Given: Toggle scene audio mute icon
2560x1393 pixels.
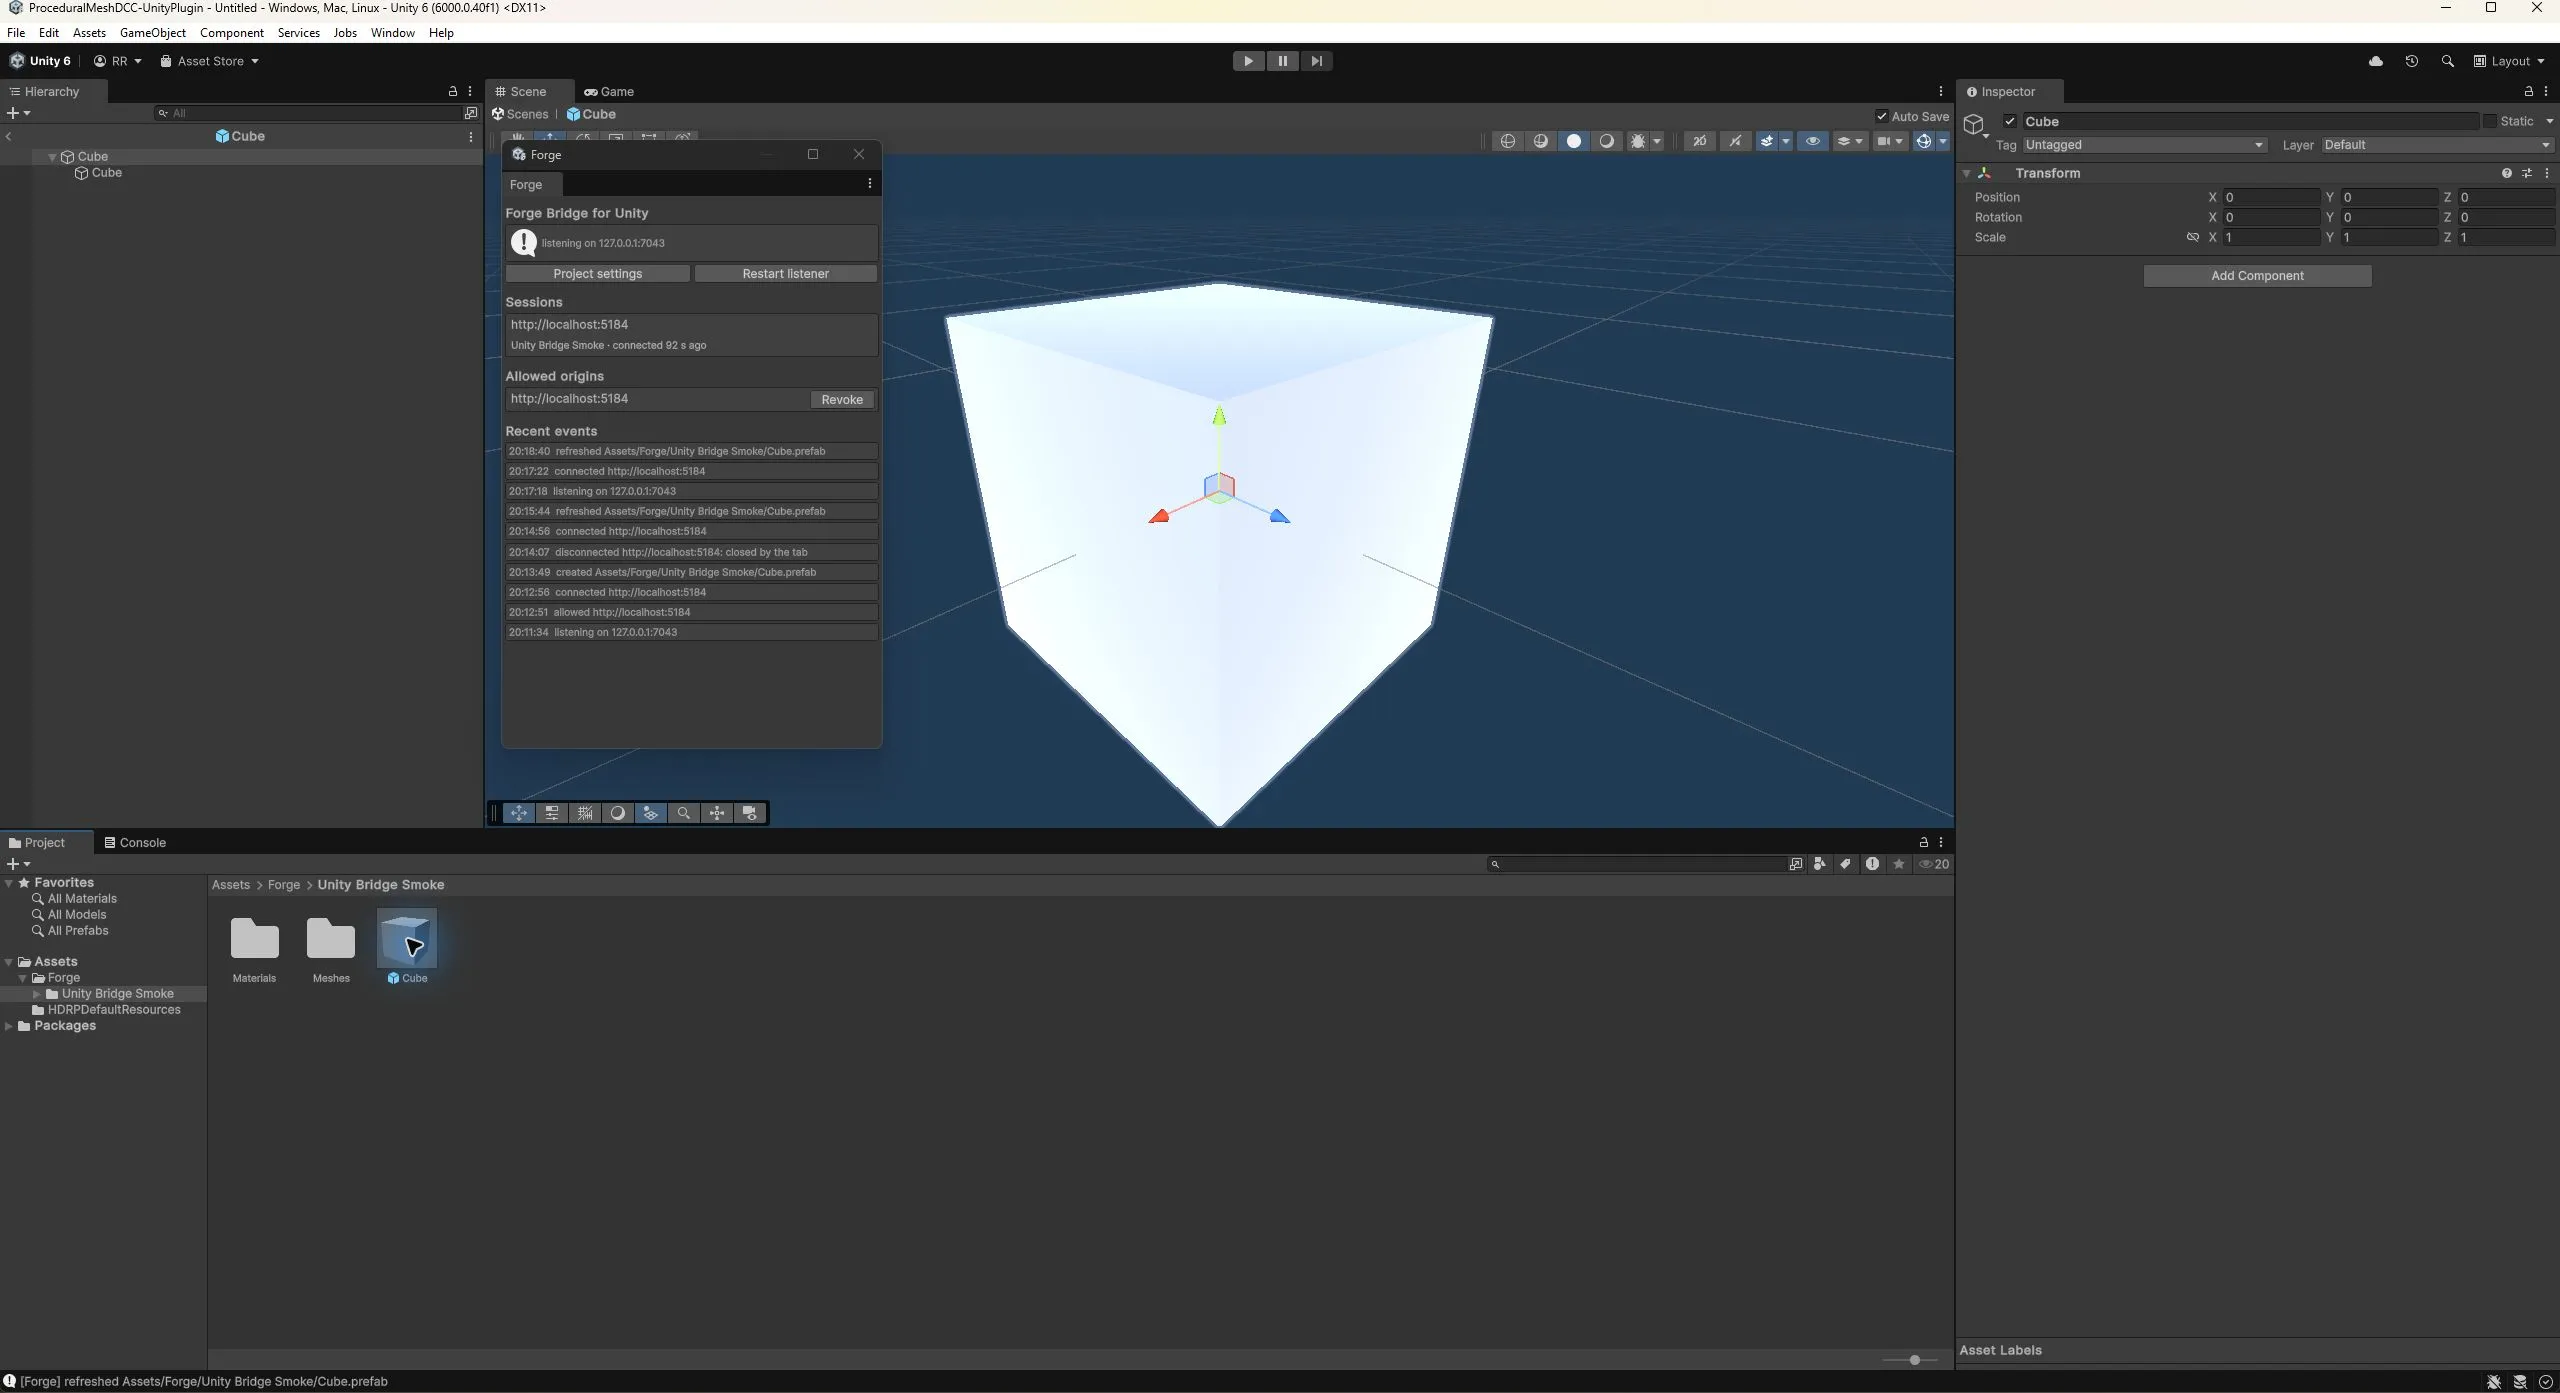Looking at the screenshot, I should tap(1736, 141).
